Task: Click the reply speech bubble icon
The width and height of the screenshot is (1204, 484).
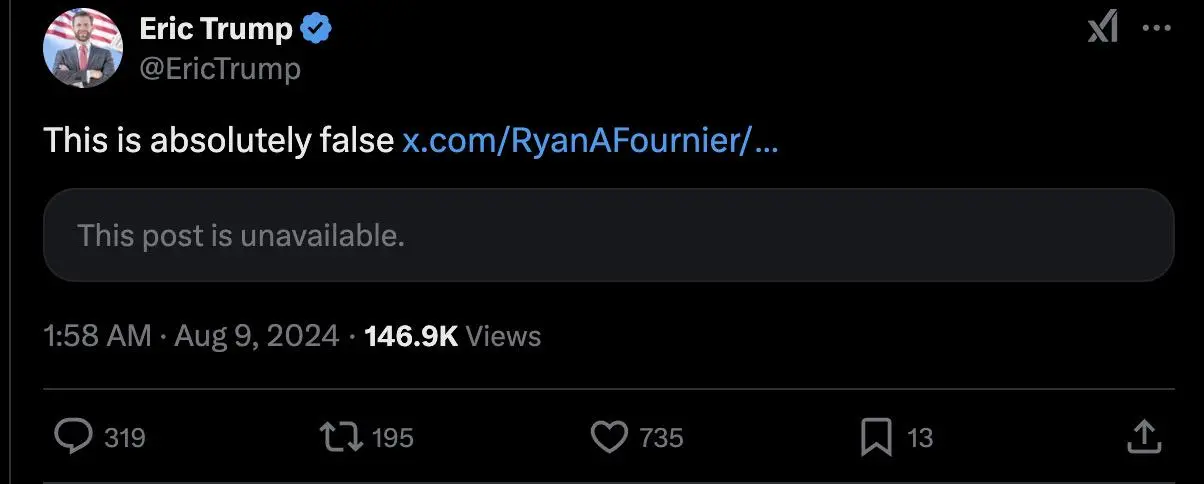Action: (73, 437)
